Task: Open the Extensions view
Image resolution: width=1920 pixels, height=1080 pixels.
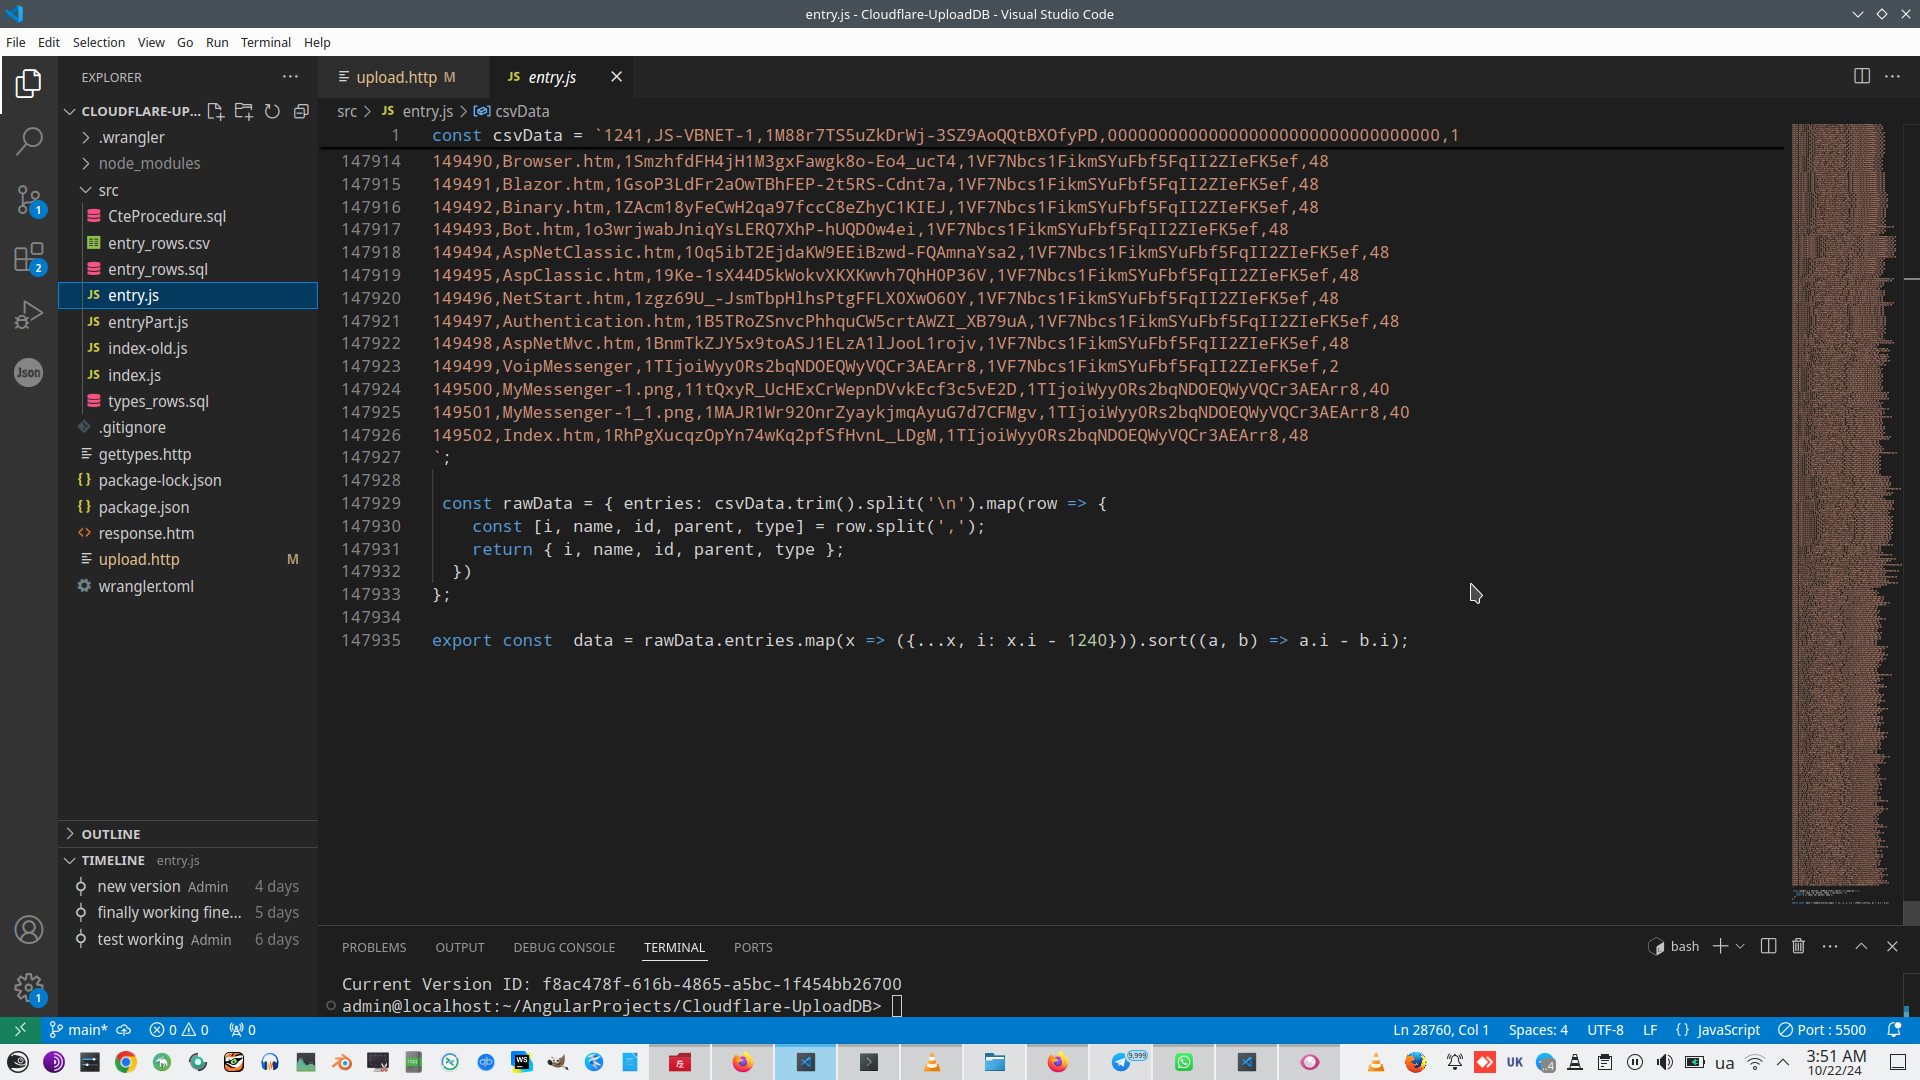Action: pyautogui.click(x=29, y=258)
